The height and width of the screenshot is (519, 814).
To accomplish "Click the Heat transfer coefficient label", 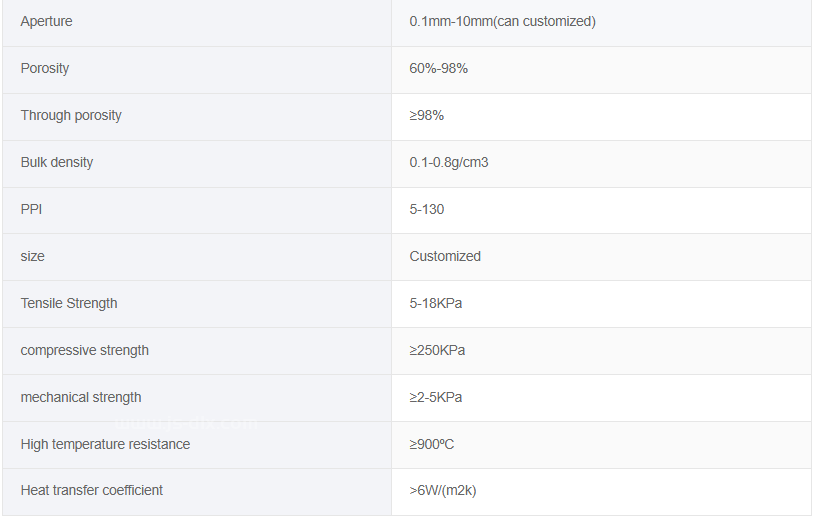I will tap(91, 490).
